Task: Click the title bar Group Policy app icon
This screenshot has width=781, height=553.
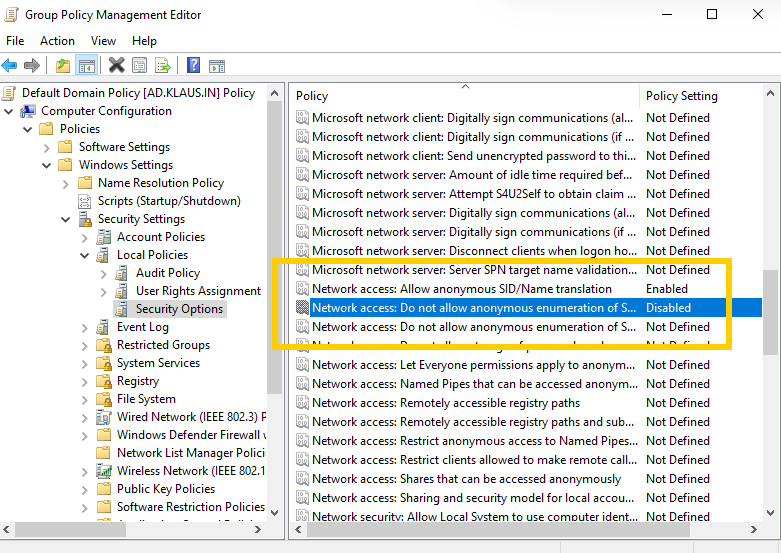Action: pos(11,14)
